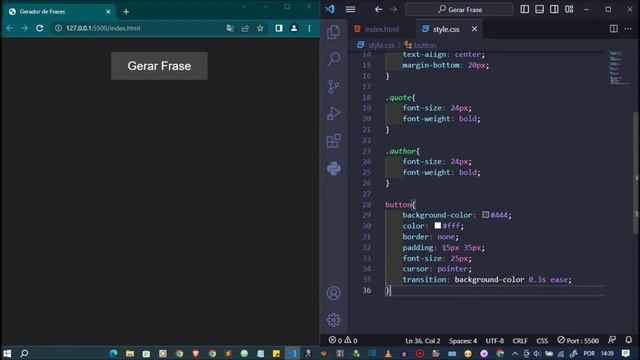Open the Manage gear settings icon
Viewport: 640px width, 360px height.
[333, 320]
